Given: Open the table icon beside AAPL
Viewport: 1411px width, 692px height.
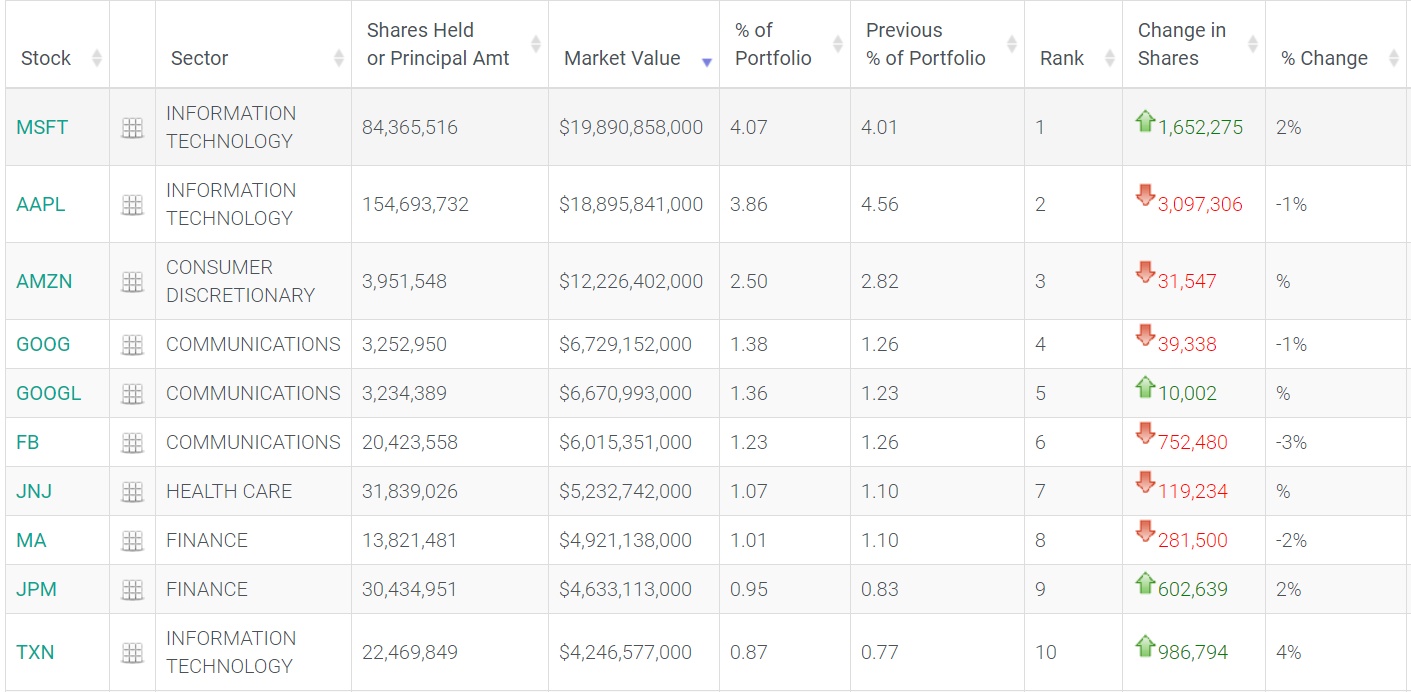Looking at the screenshot, I should 132,205.
